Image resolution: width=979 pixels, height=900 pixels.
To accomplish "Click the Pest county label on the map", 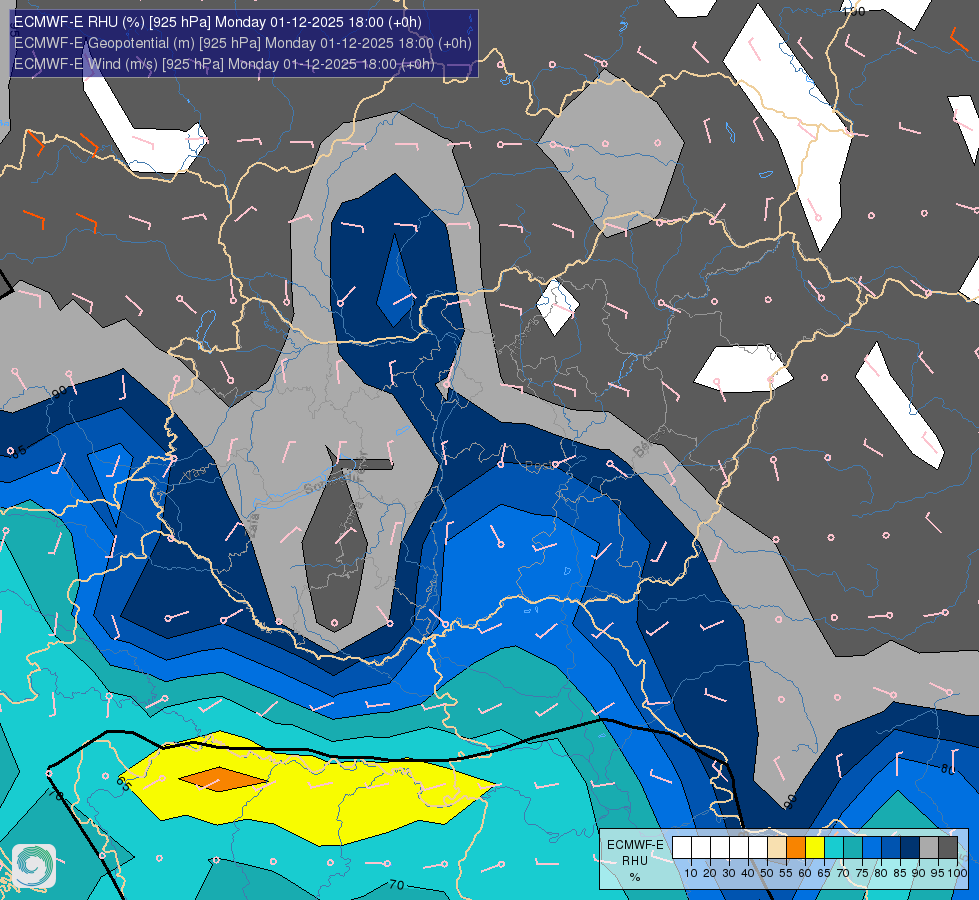I will [x=538, y=465].
